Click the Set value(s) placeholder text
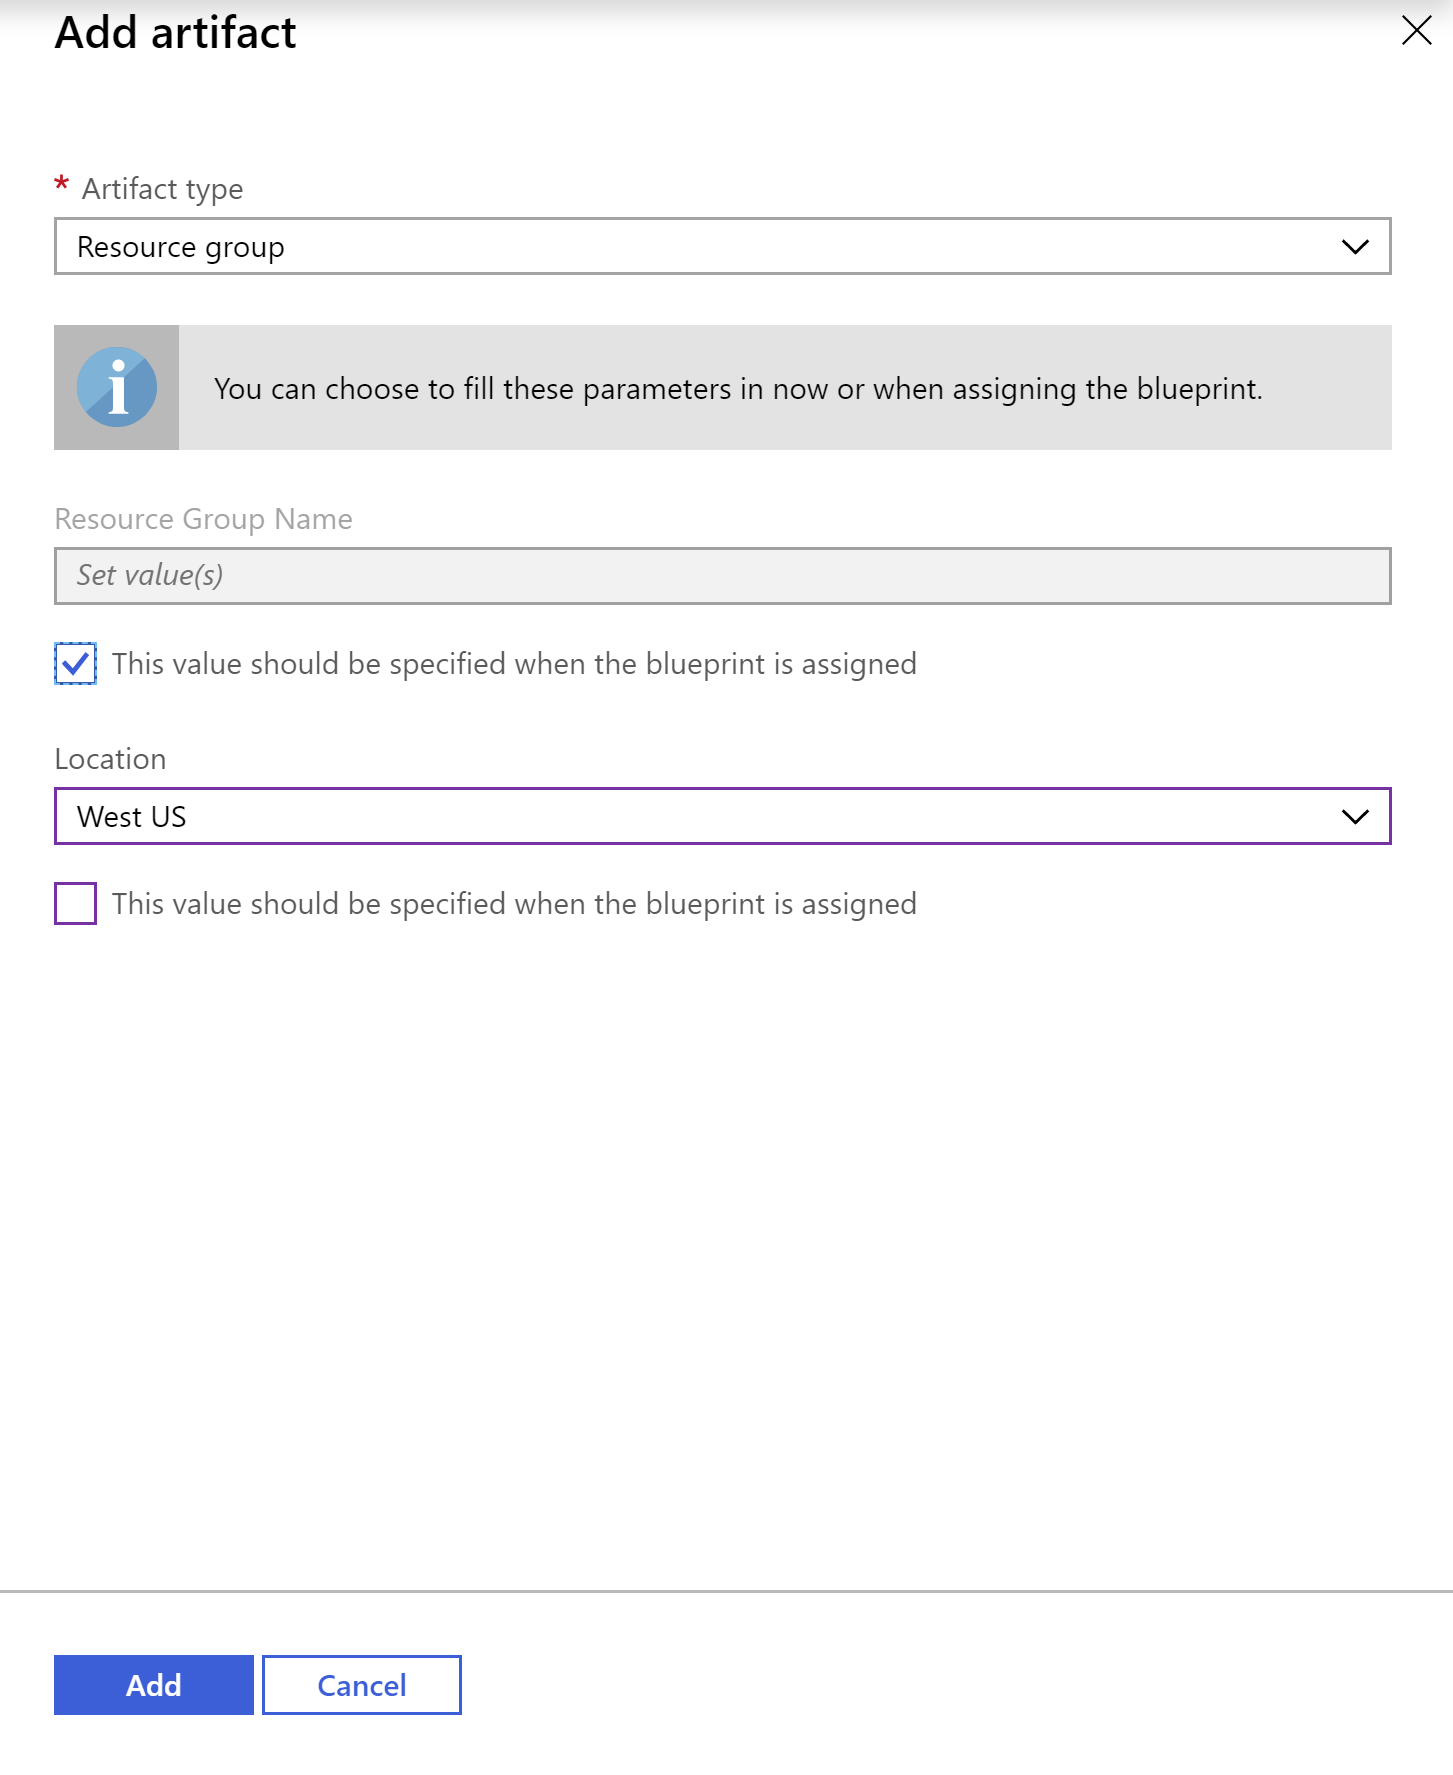Image resolution: width=1453 pixels, height=1775 pixels. click(150, 575)
